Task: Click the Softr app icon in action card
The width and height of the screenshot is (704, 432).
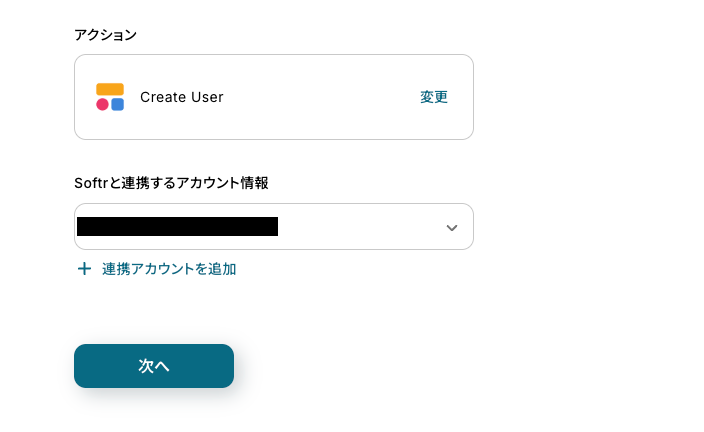Action: pos(110,97)
